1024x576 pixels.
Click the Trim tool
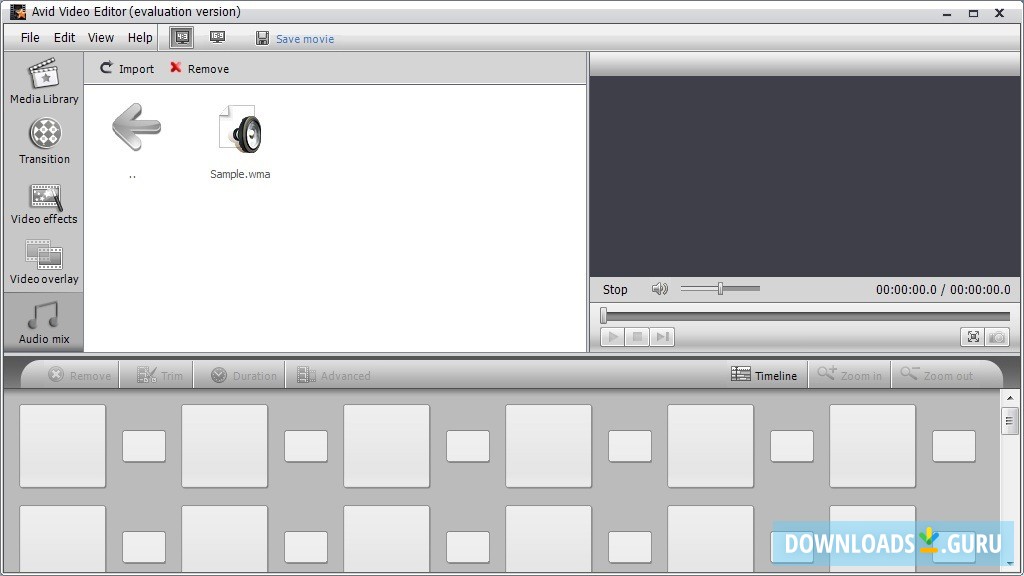[159, 376]
